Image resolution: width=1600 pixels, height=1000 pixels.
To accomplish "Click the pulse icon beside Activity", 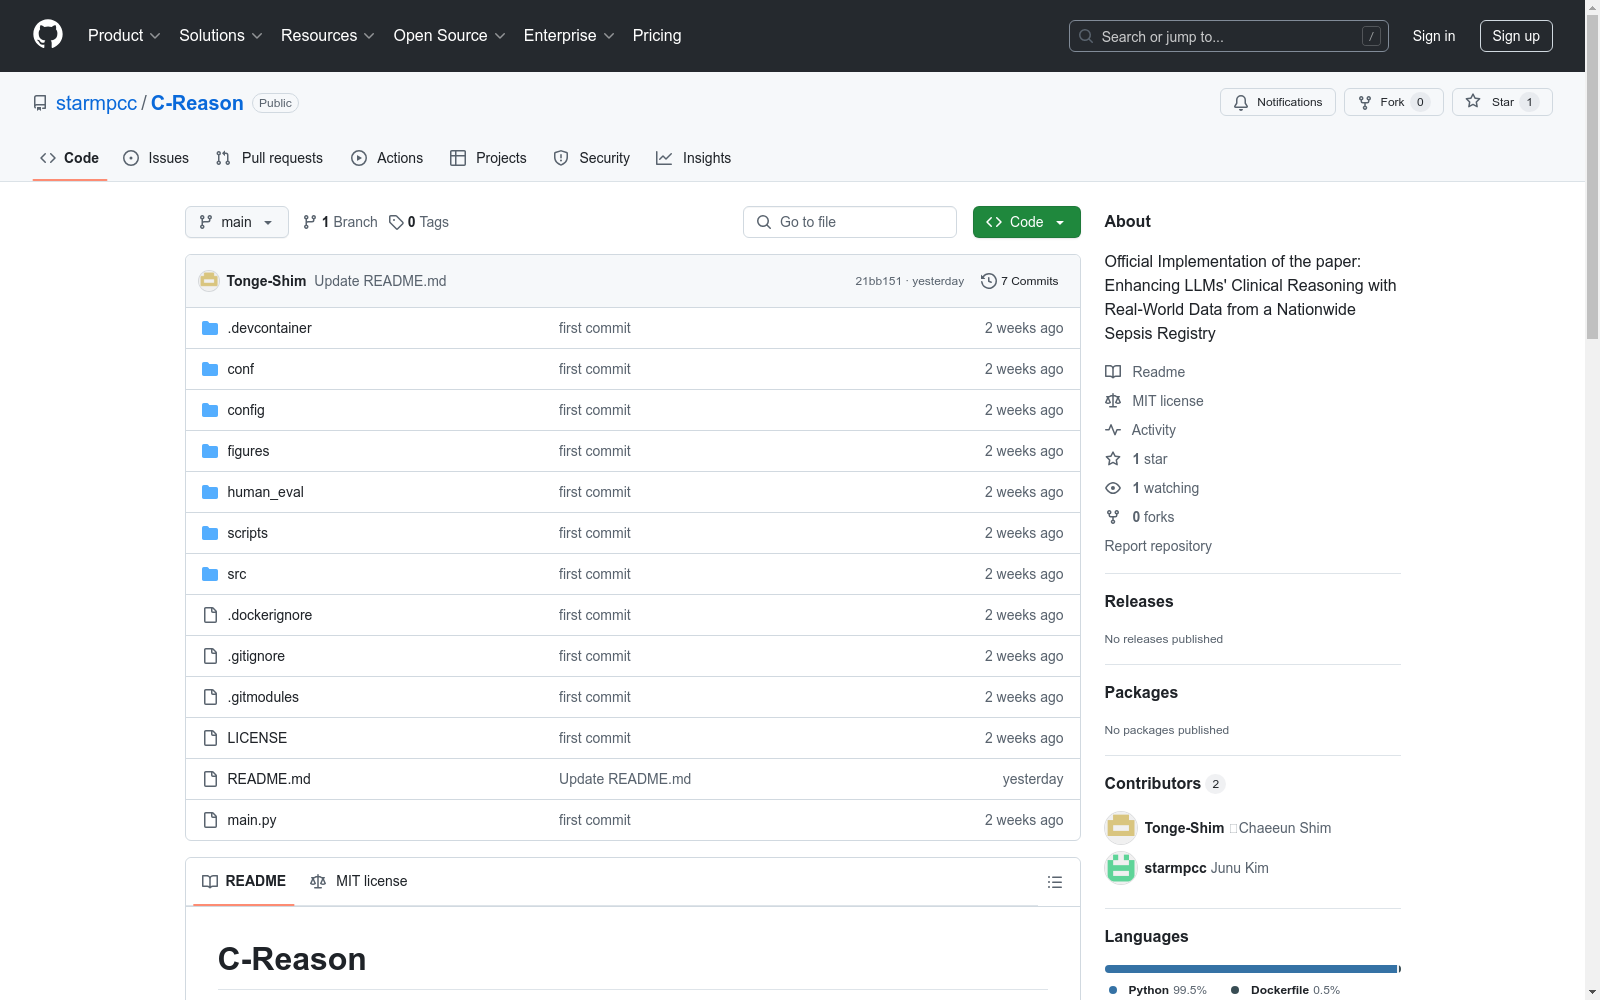I will (1113, 430).
